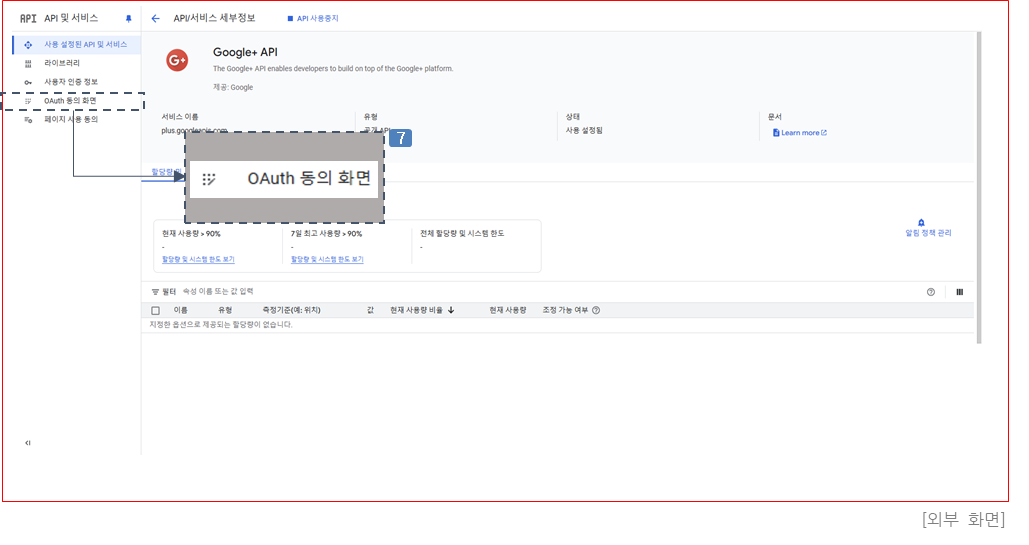Open 사용자 인증 정보 menu item

click(x=71, y=82)
